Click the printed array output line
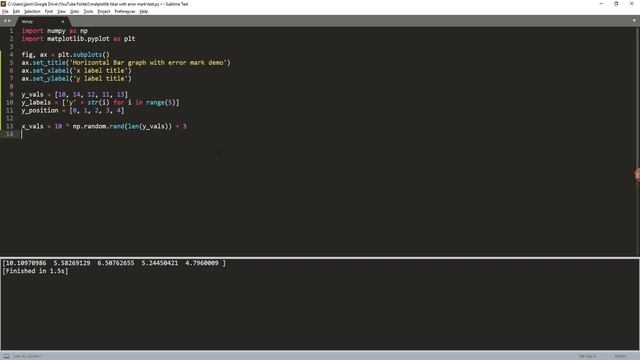 [114, 263]
